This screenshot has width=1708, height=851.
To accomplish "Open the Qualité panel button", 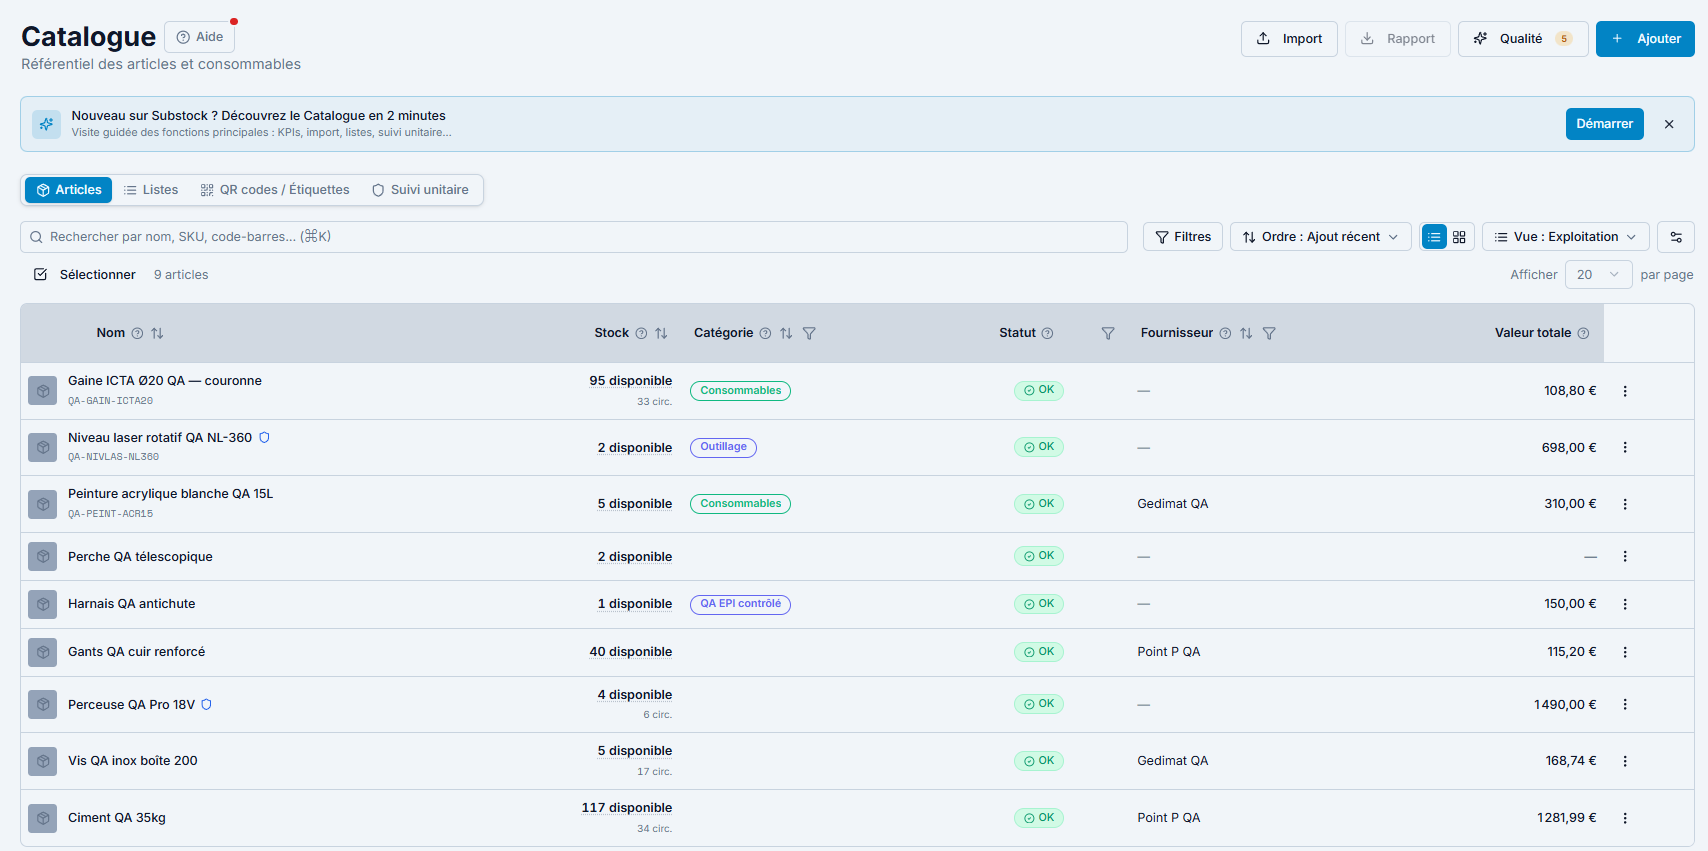I will pyautogui.click(x=1523, y=39).
